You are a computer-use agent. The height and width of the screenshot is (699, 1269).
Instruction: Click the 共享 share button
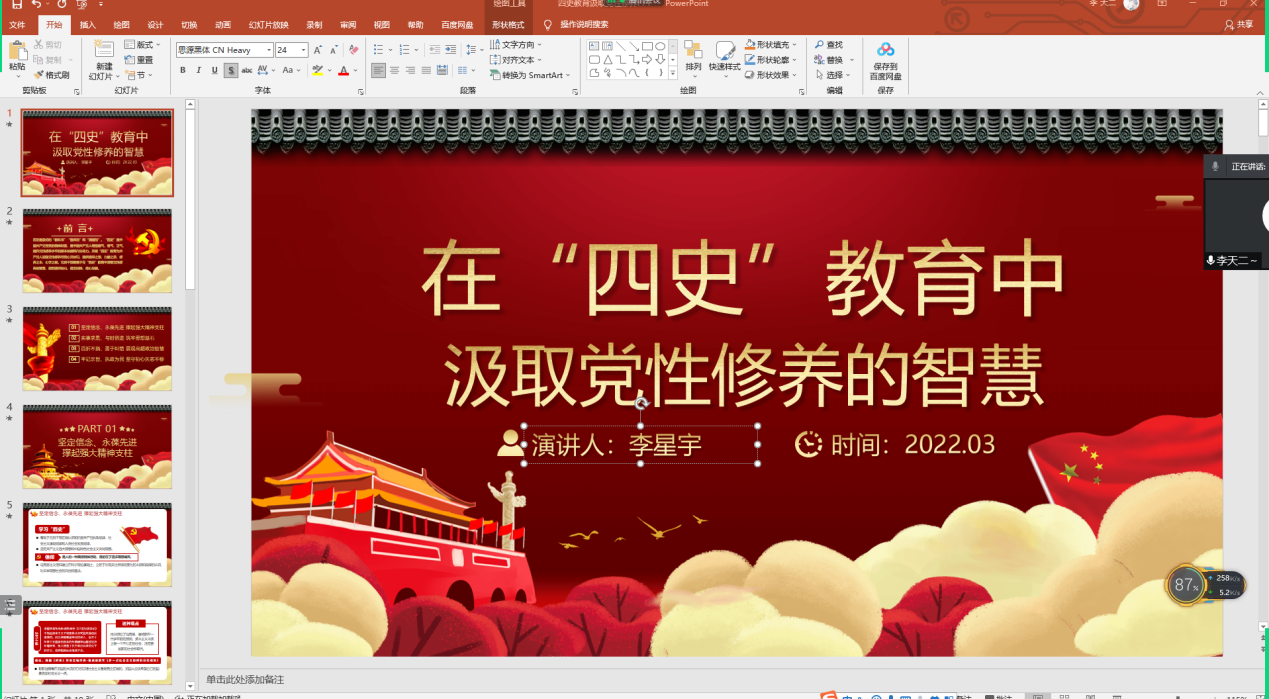click(x=1239, y=24)
